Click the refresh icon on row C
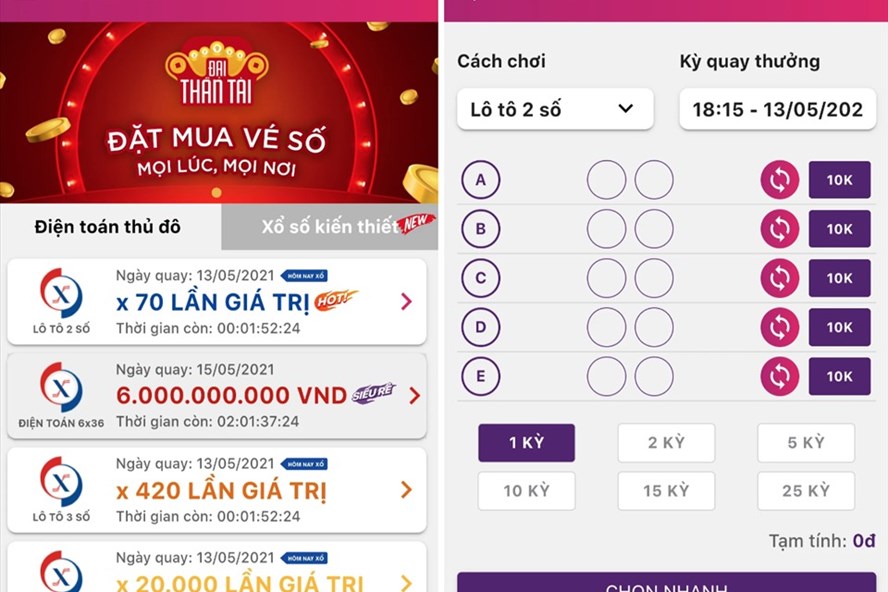 779,278
